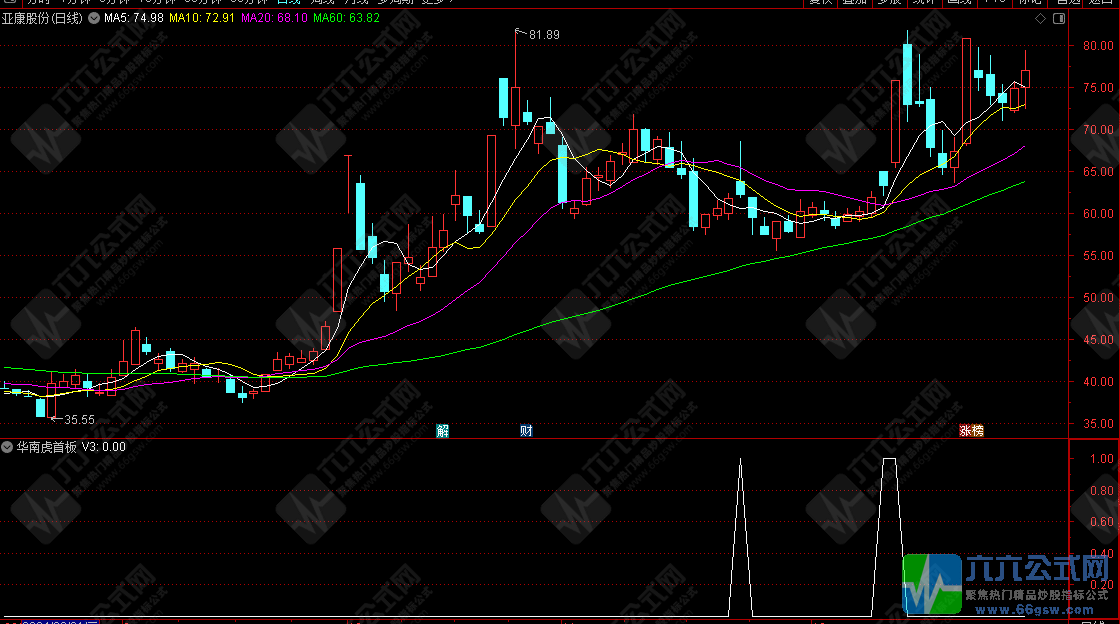Viewport: 1120px width, 624px height.
Task: Select the MA5 moving average label
Action: (x=134, y=18)
